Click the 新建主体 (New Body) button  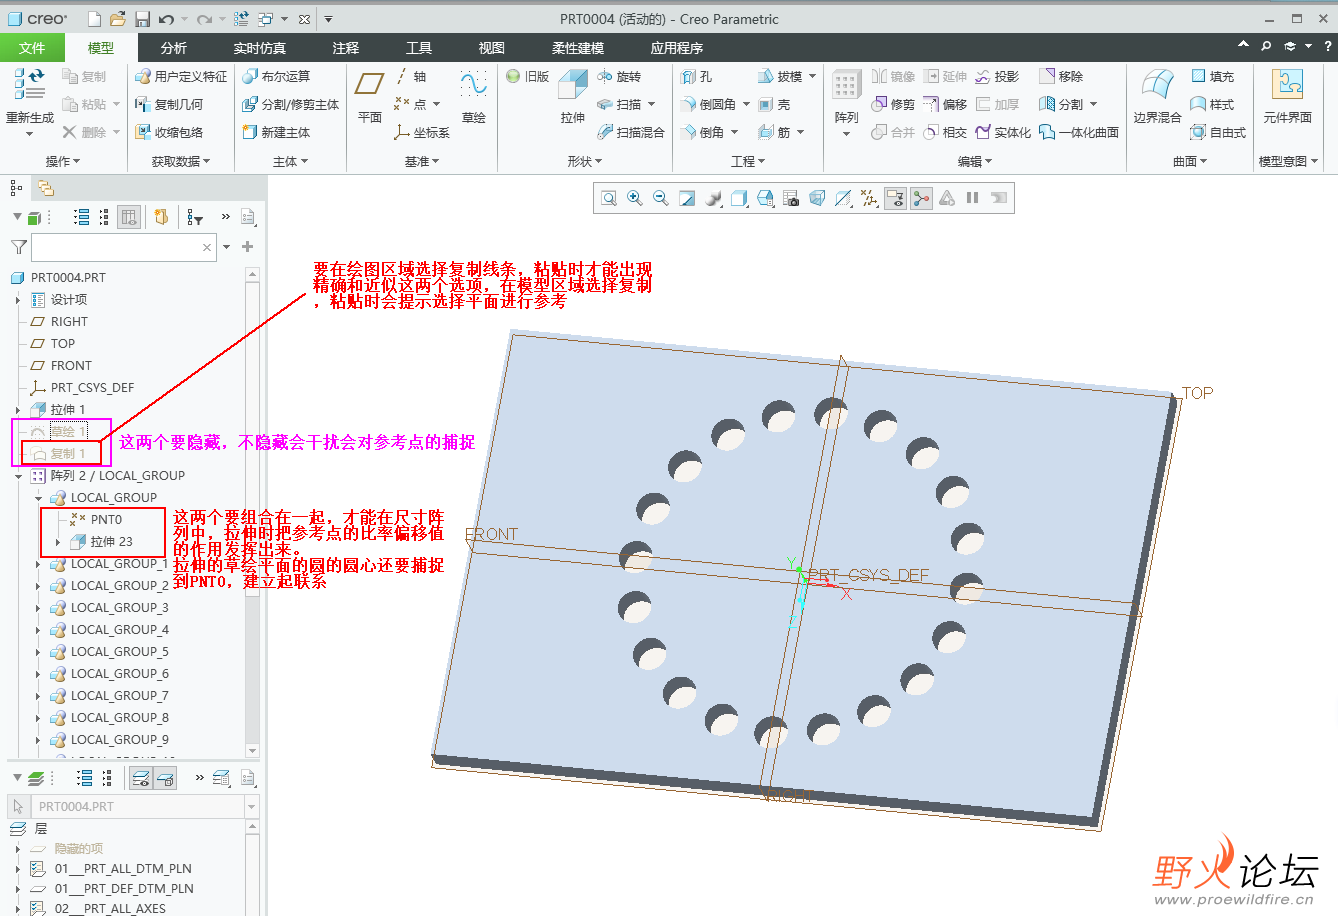276,132
